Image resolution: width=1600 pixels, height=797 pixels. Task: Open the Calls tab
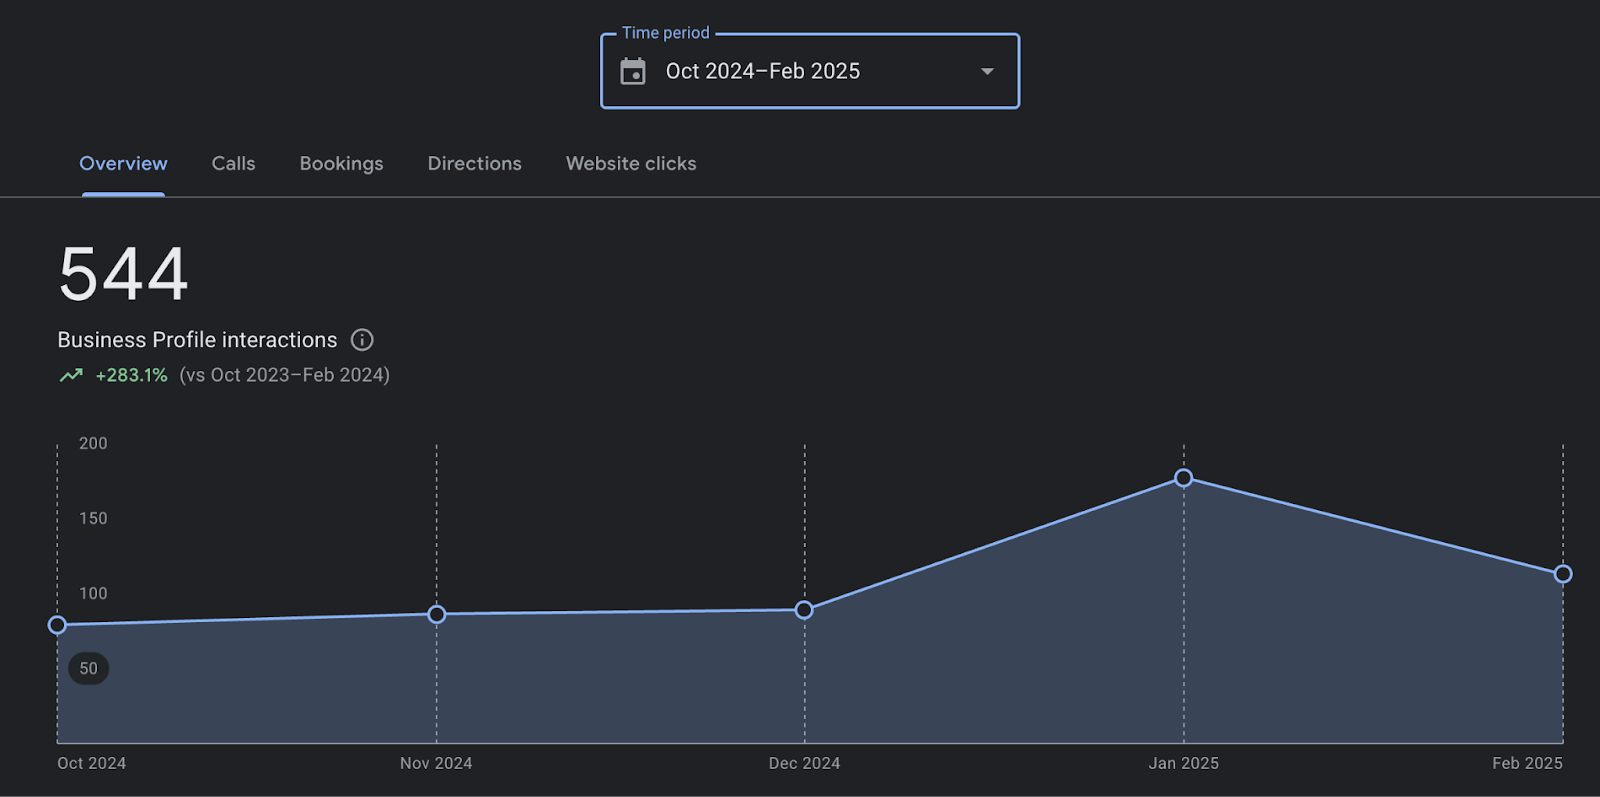(x=233, y=164)
